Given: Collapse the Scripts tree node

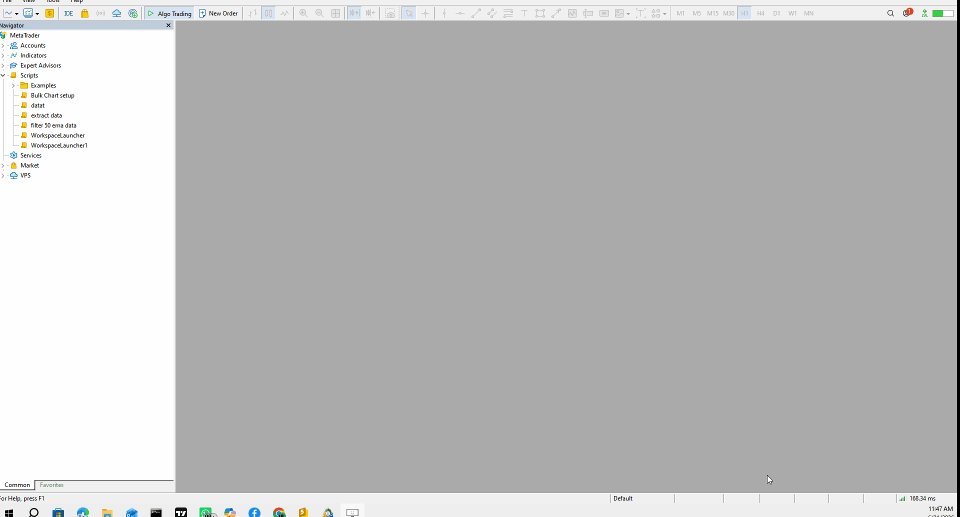Looking at the screenshot, I should (x=3, y=75).
